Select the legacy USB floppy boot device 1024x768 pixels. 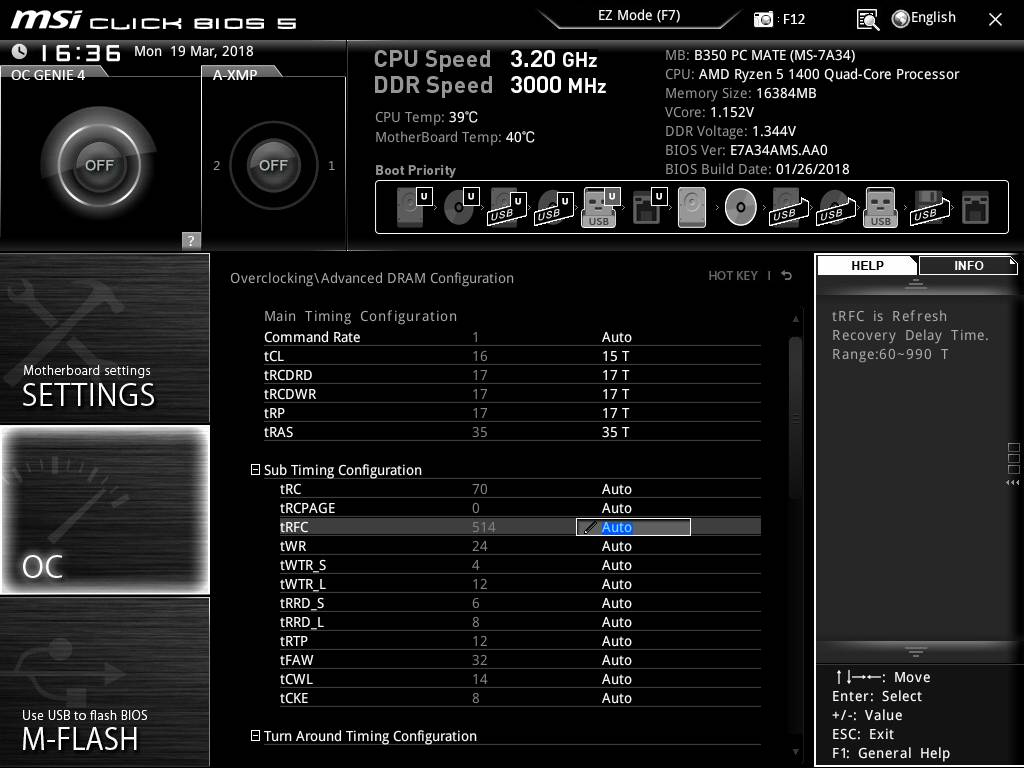(929, 207)
